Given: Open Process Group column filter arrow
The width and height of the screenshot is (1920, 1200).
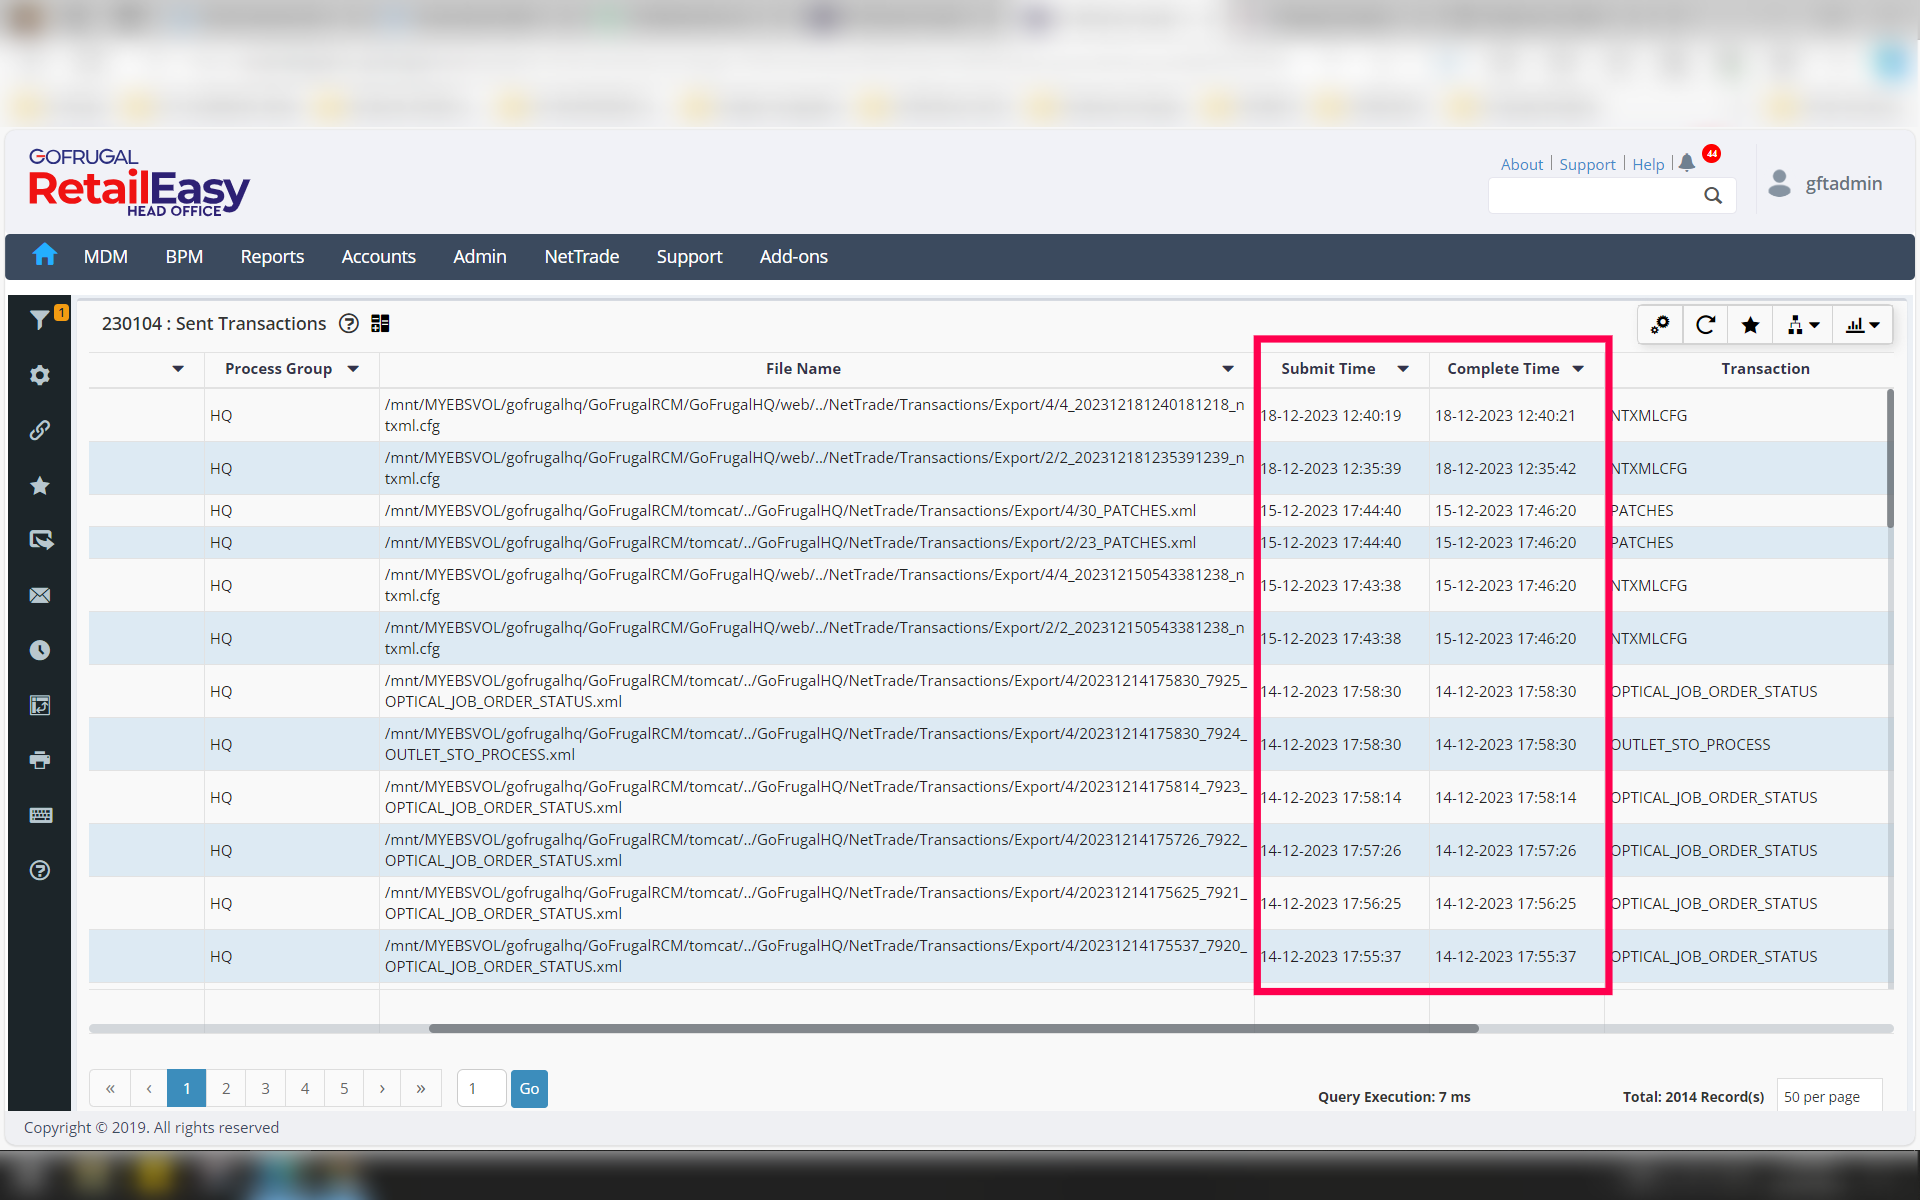Looking at the screenshot, I should (353, 369).
